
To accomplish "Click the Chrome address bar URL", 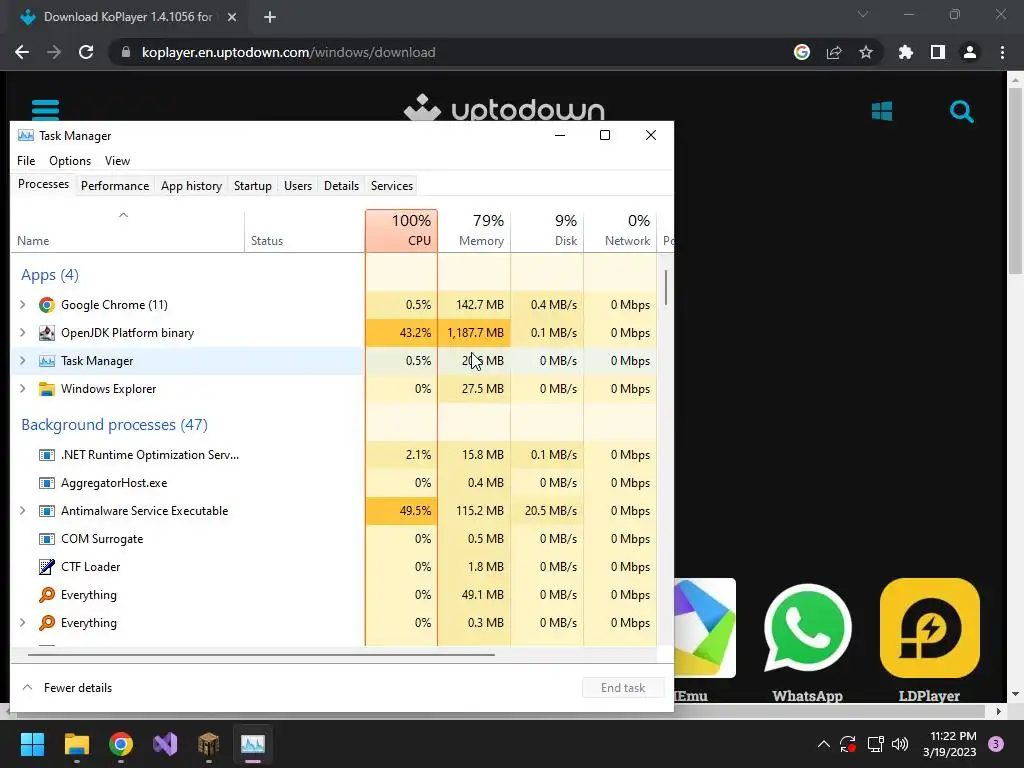I will tap(289, 52).
